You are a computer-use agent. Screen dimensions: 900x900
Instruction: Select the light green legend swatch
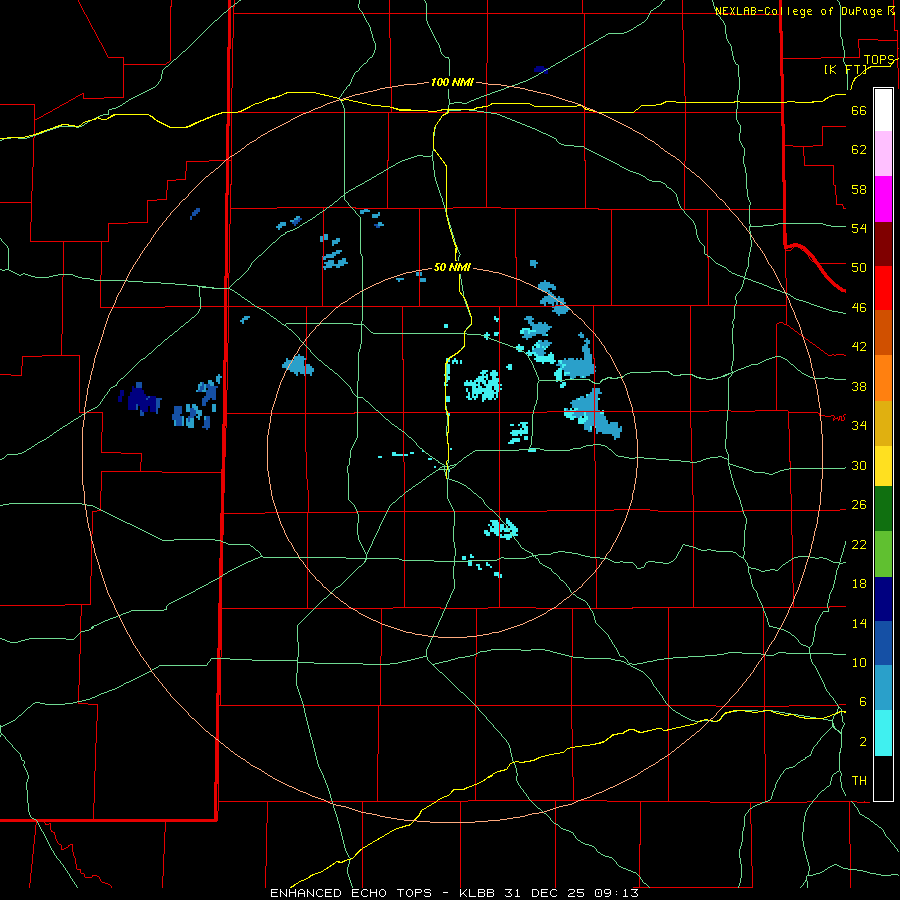pos(883,554)
